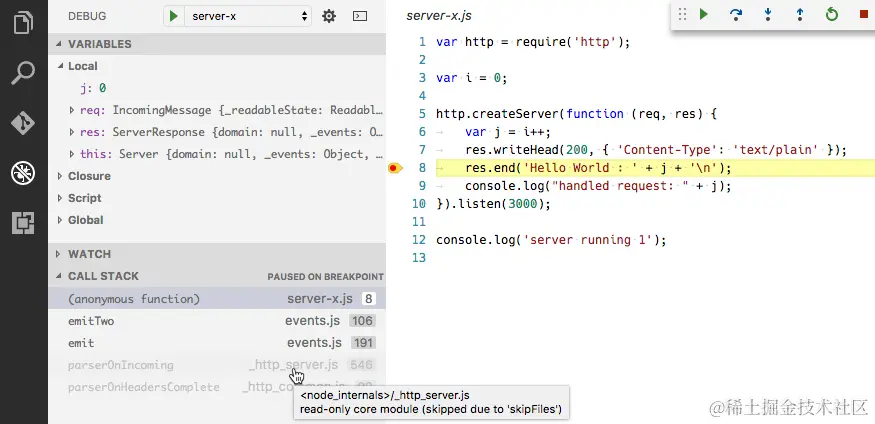
Task: Click the 'handled request' console.log line
Action: 598,186
